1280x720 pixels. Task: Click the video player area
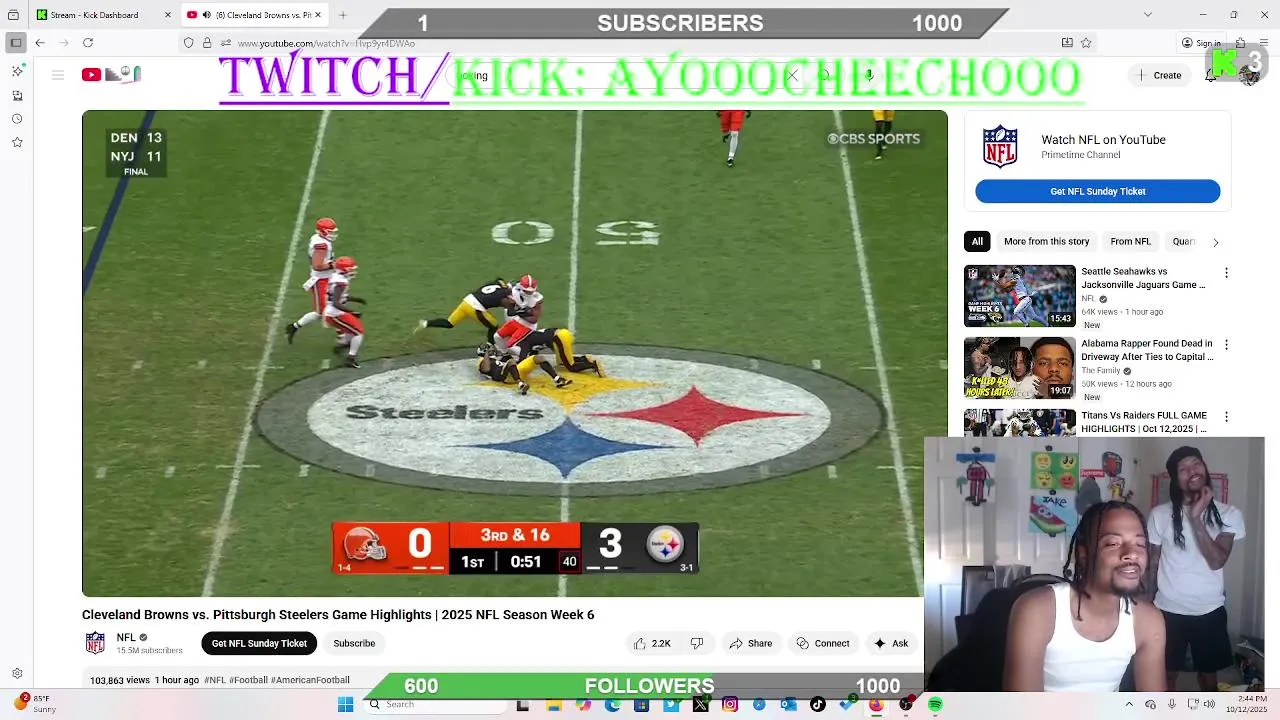(x=514, y=353)
